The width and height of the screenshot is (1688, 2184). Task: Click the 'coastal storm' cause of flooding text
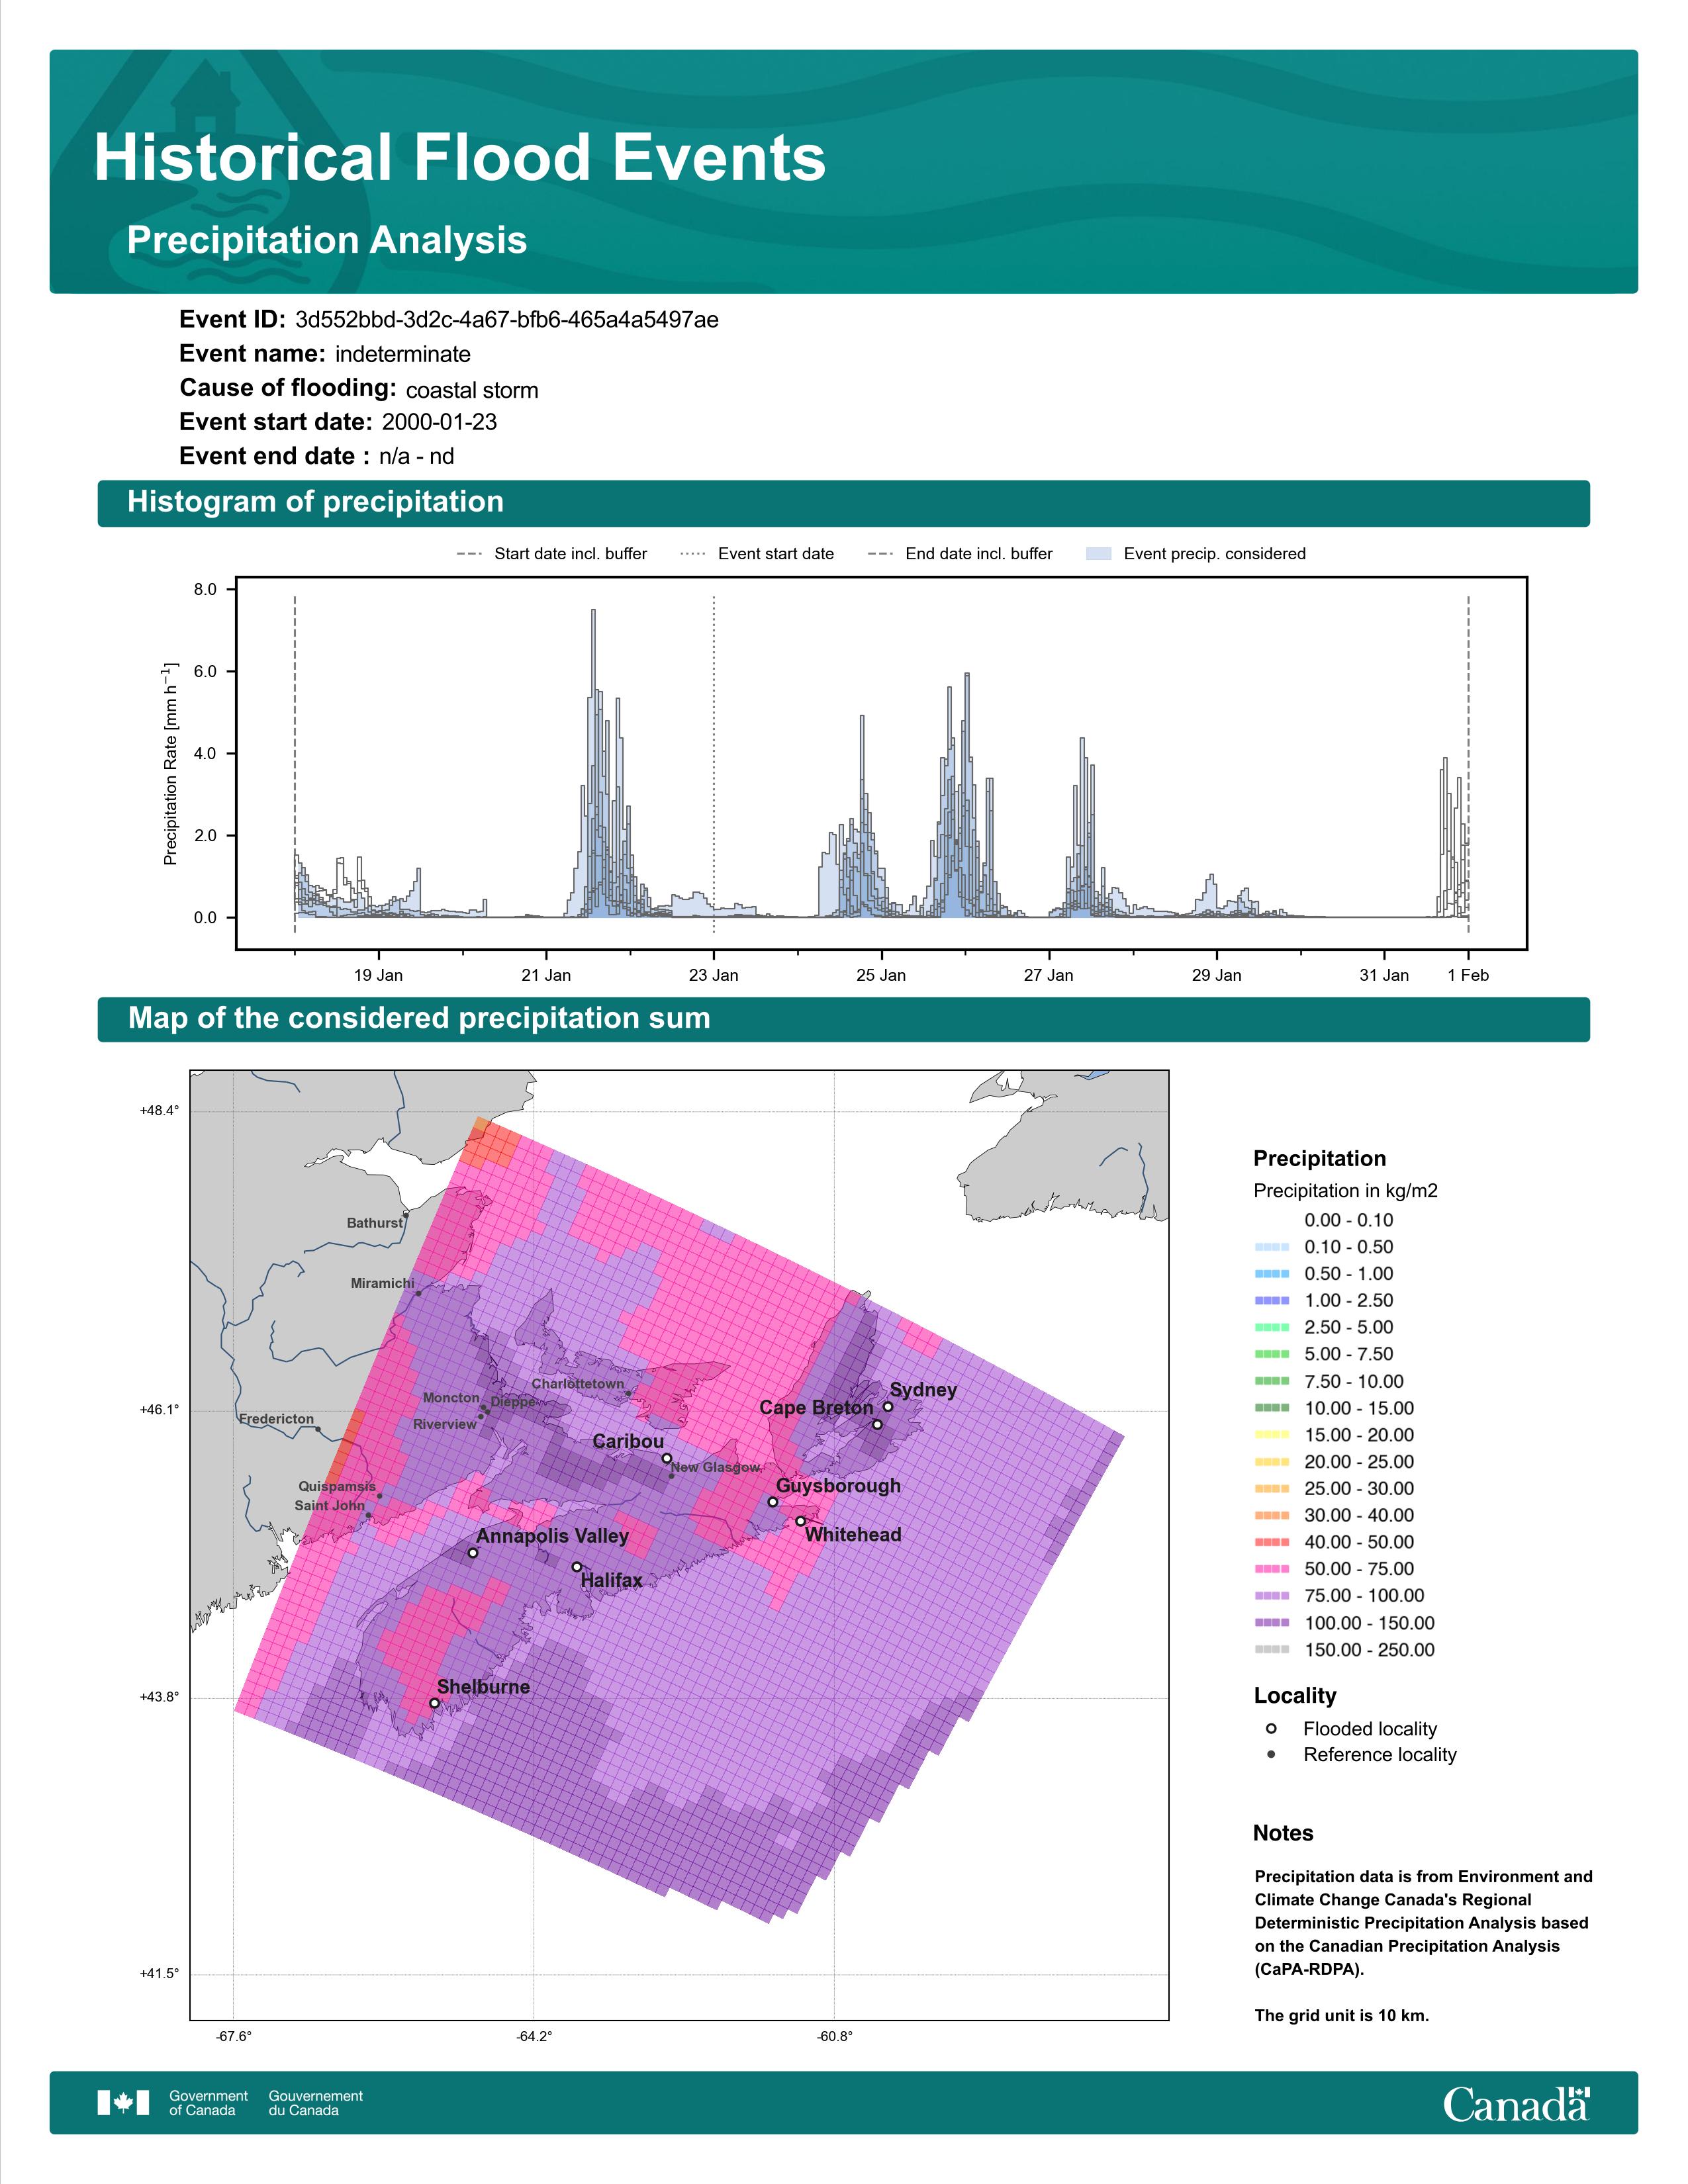472,390
